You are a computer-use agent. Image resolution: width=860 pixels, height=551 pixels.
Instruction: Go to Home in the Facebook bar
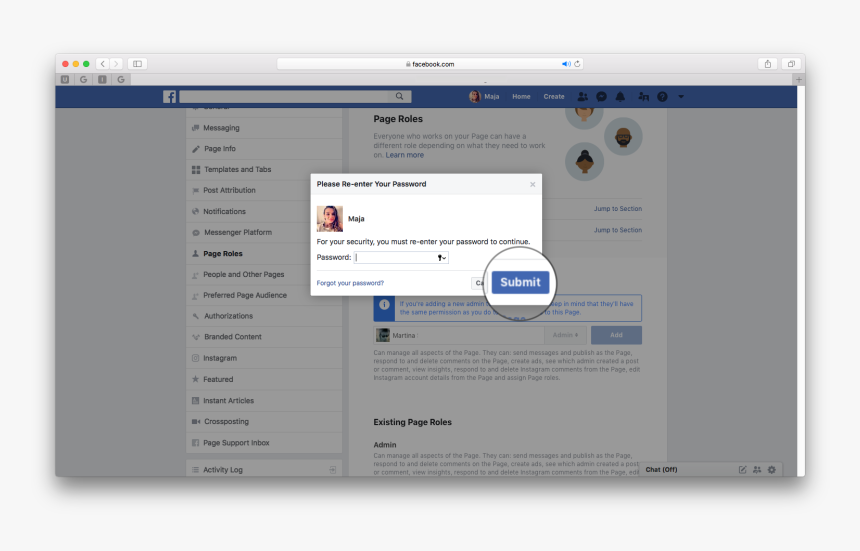click(521, 96)
